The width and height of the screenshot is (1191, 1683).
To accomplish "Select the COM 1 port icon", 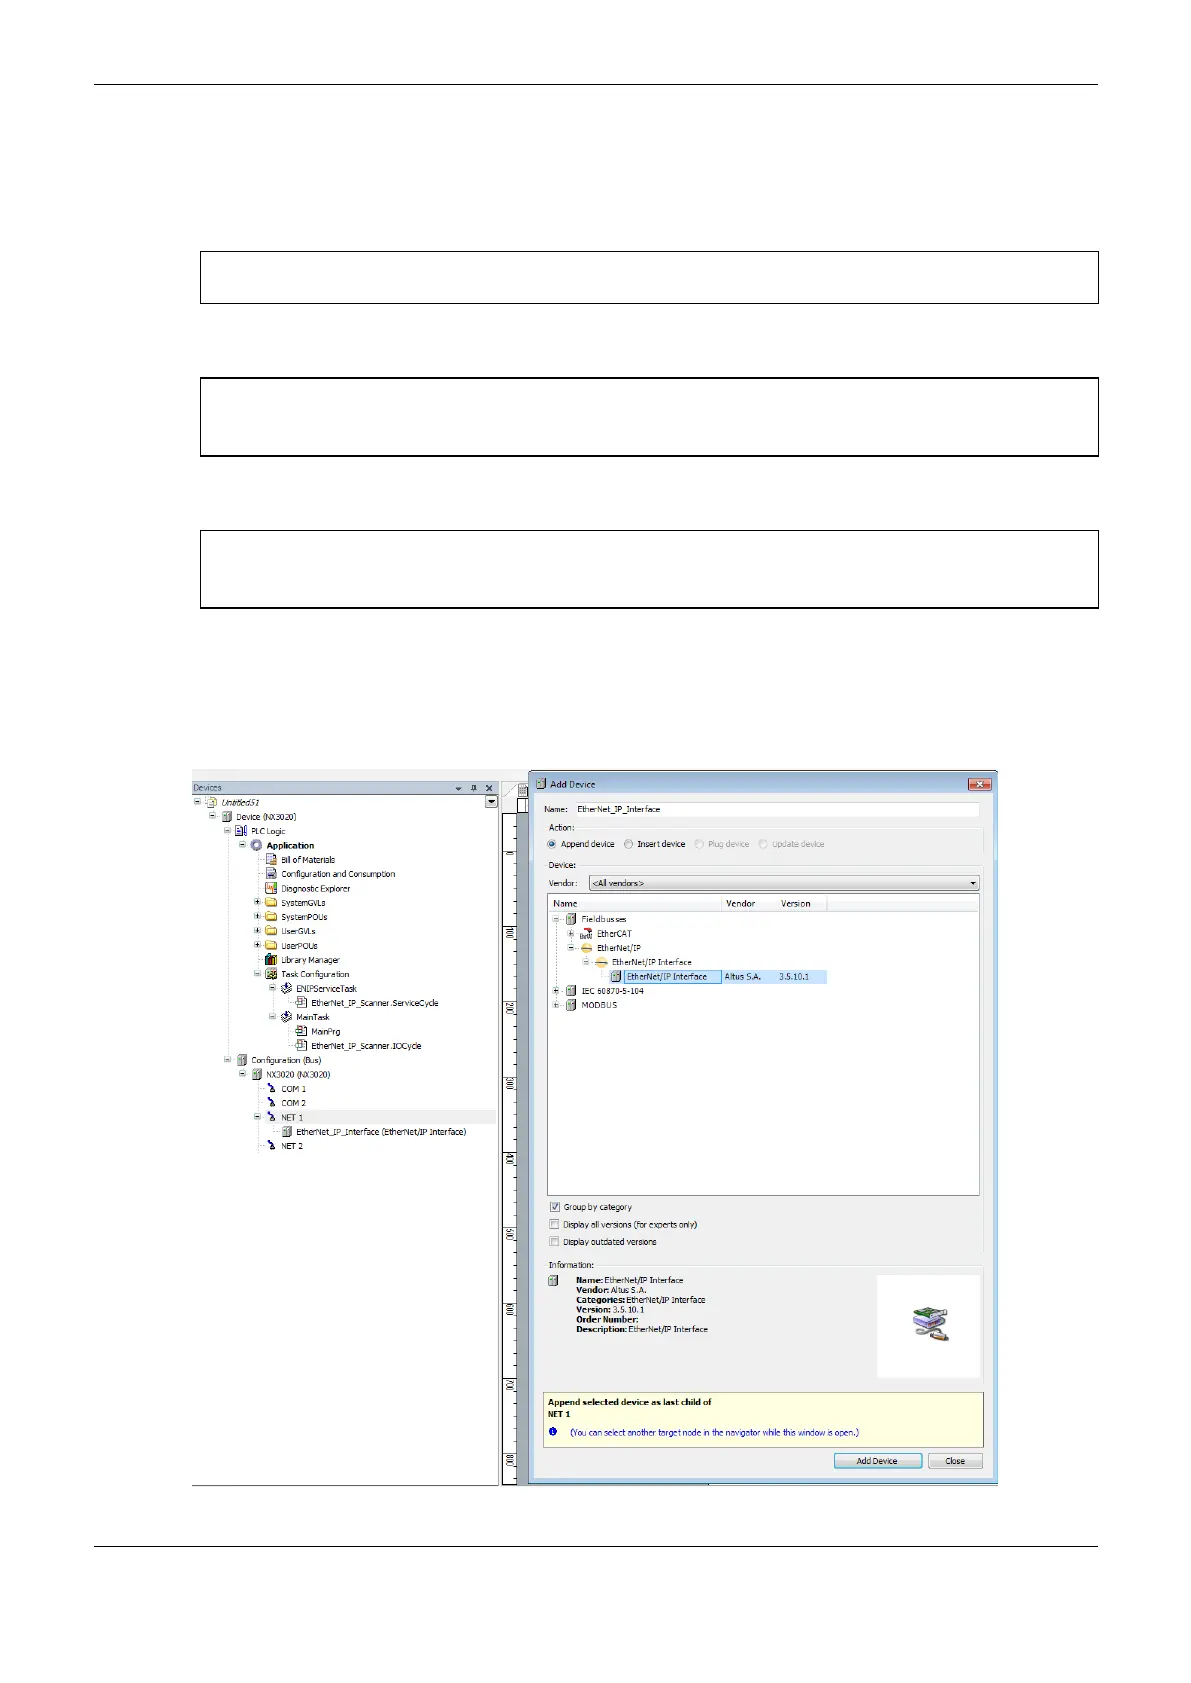I will [x=271, y=1089].
